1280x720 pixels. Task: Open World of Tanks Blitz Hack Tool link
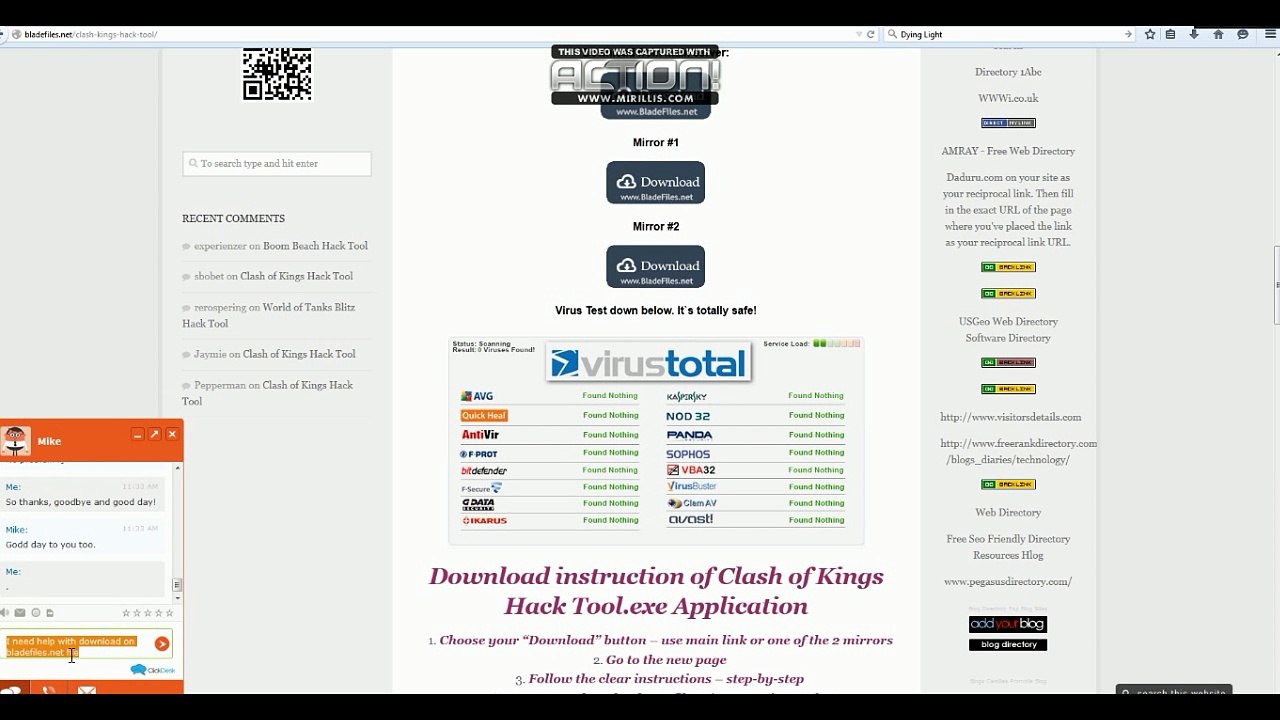(x=268, y=315)
